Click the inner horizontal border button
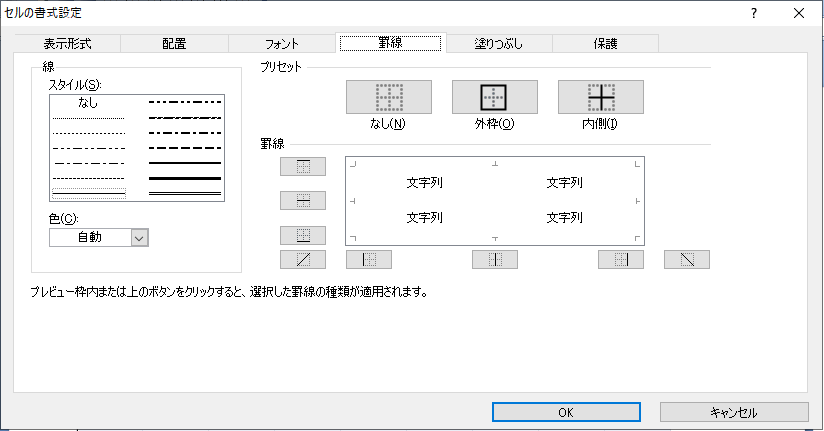The image size is (824, 431). tap(303, 200)
